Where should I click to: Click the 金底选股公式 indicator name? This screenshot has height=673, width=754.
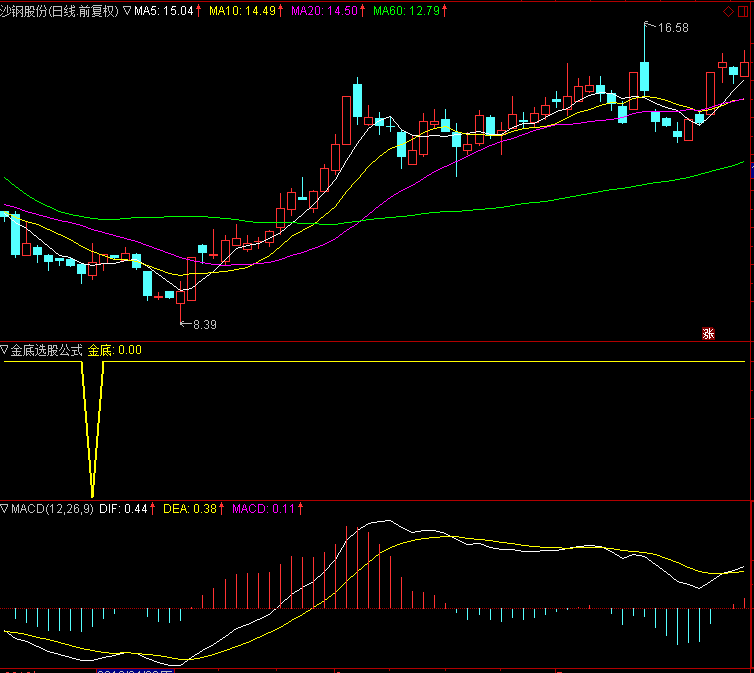[x=47, y=350]
